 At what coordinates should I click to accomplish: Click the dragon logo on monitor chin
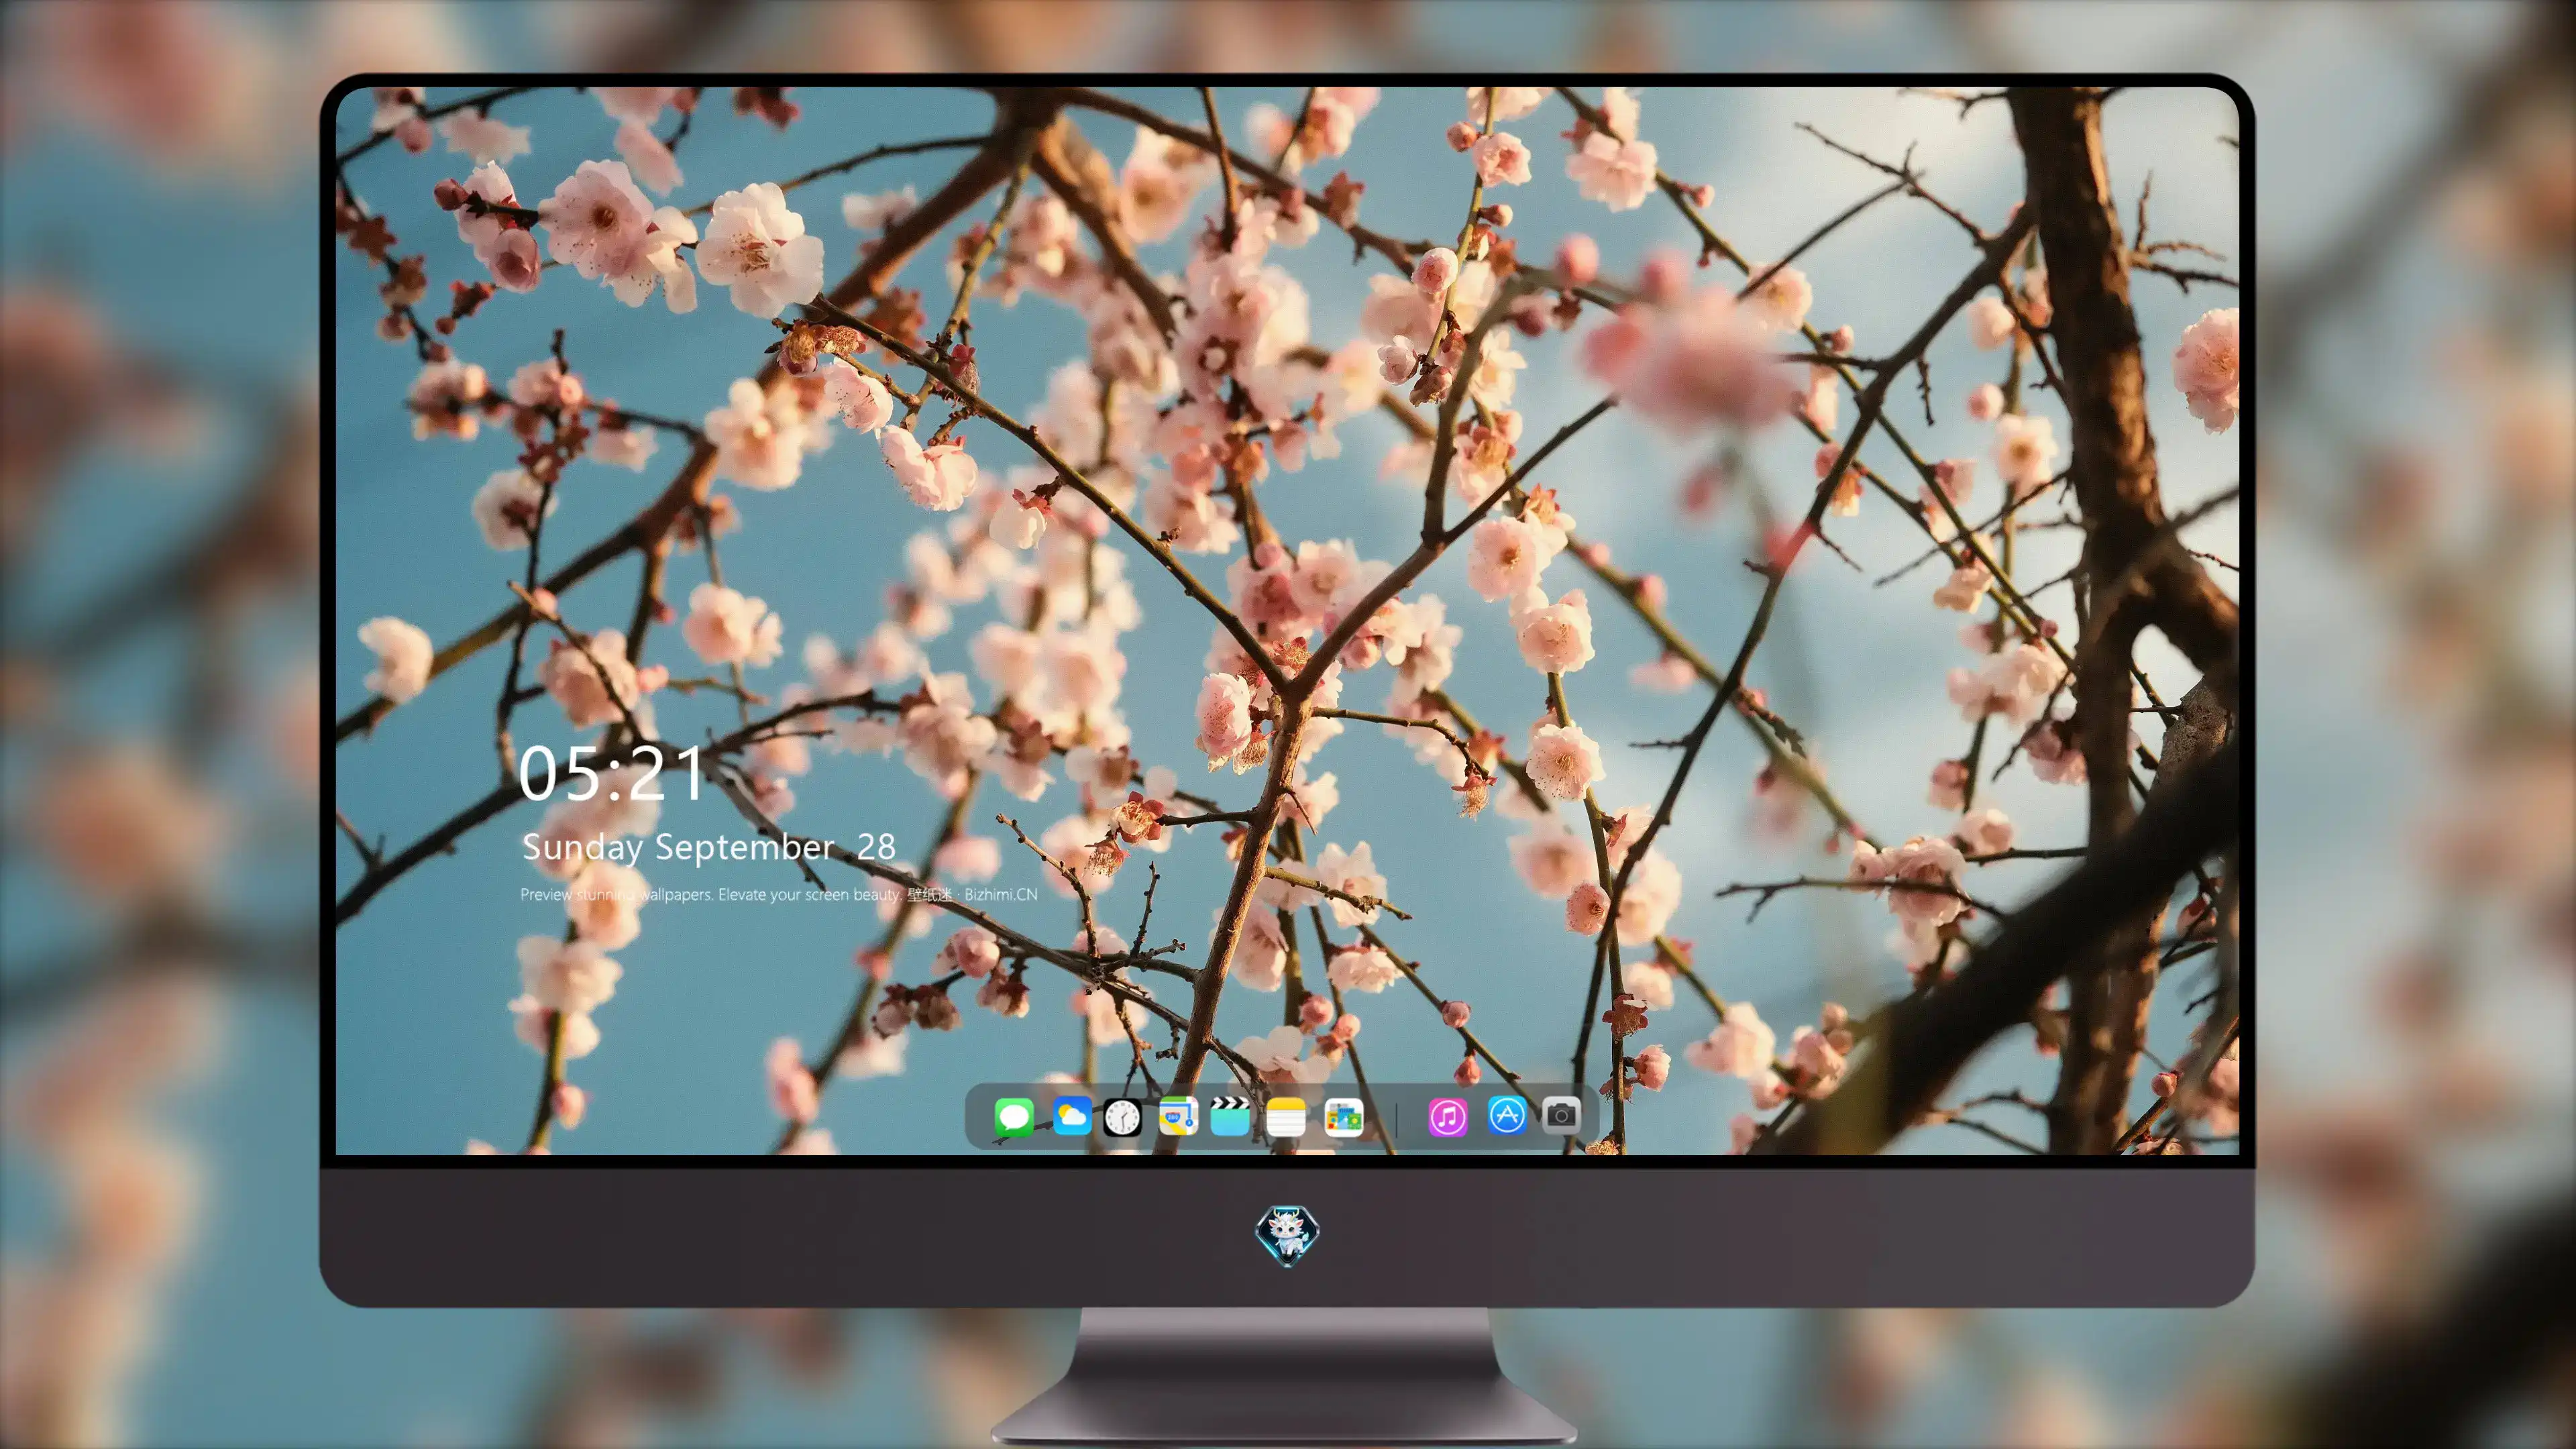point(1287,1236)
